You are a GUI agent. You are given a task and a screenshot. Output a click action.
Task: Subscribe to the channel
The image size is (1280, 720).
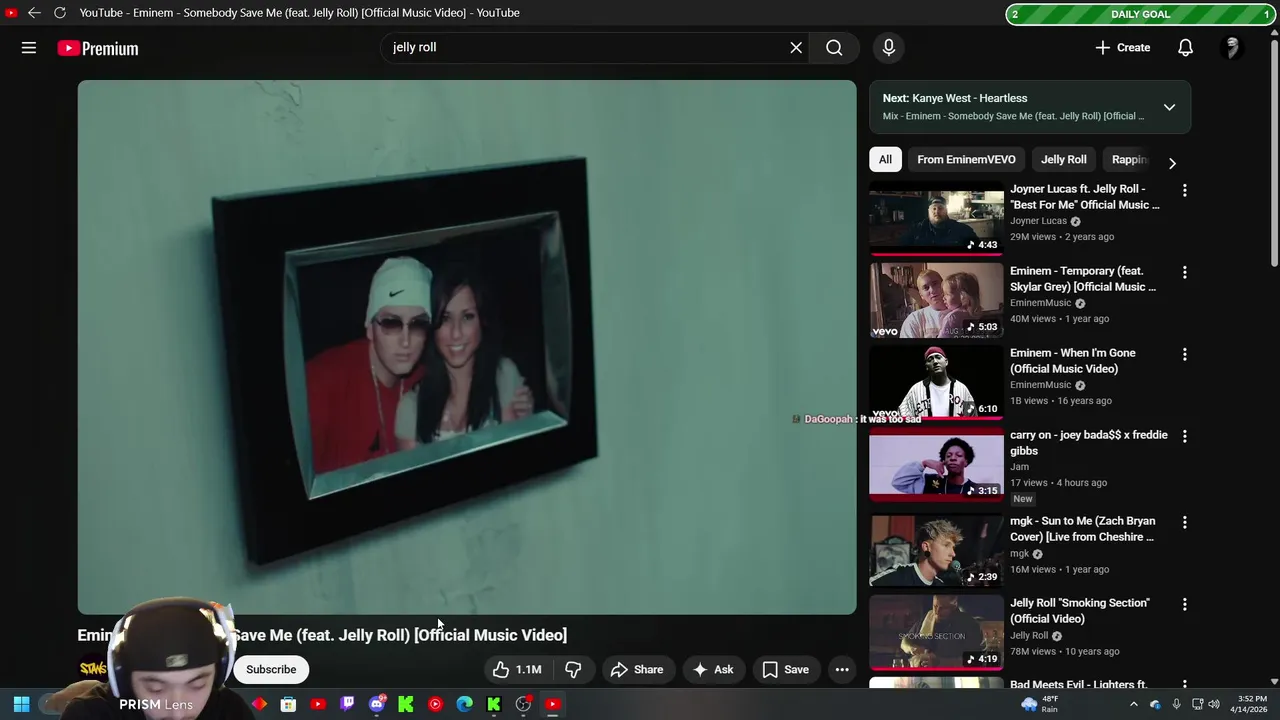click(x=271, y=670)
